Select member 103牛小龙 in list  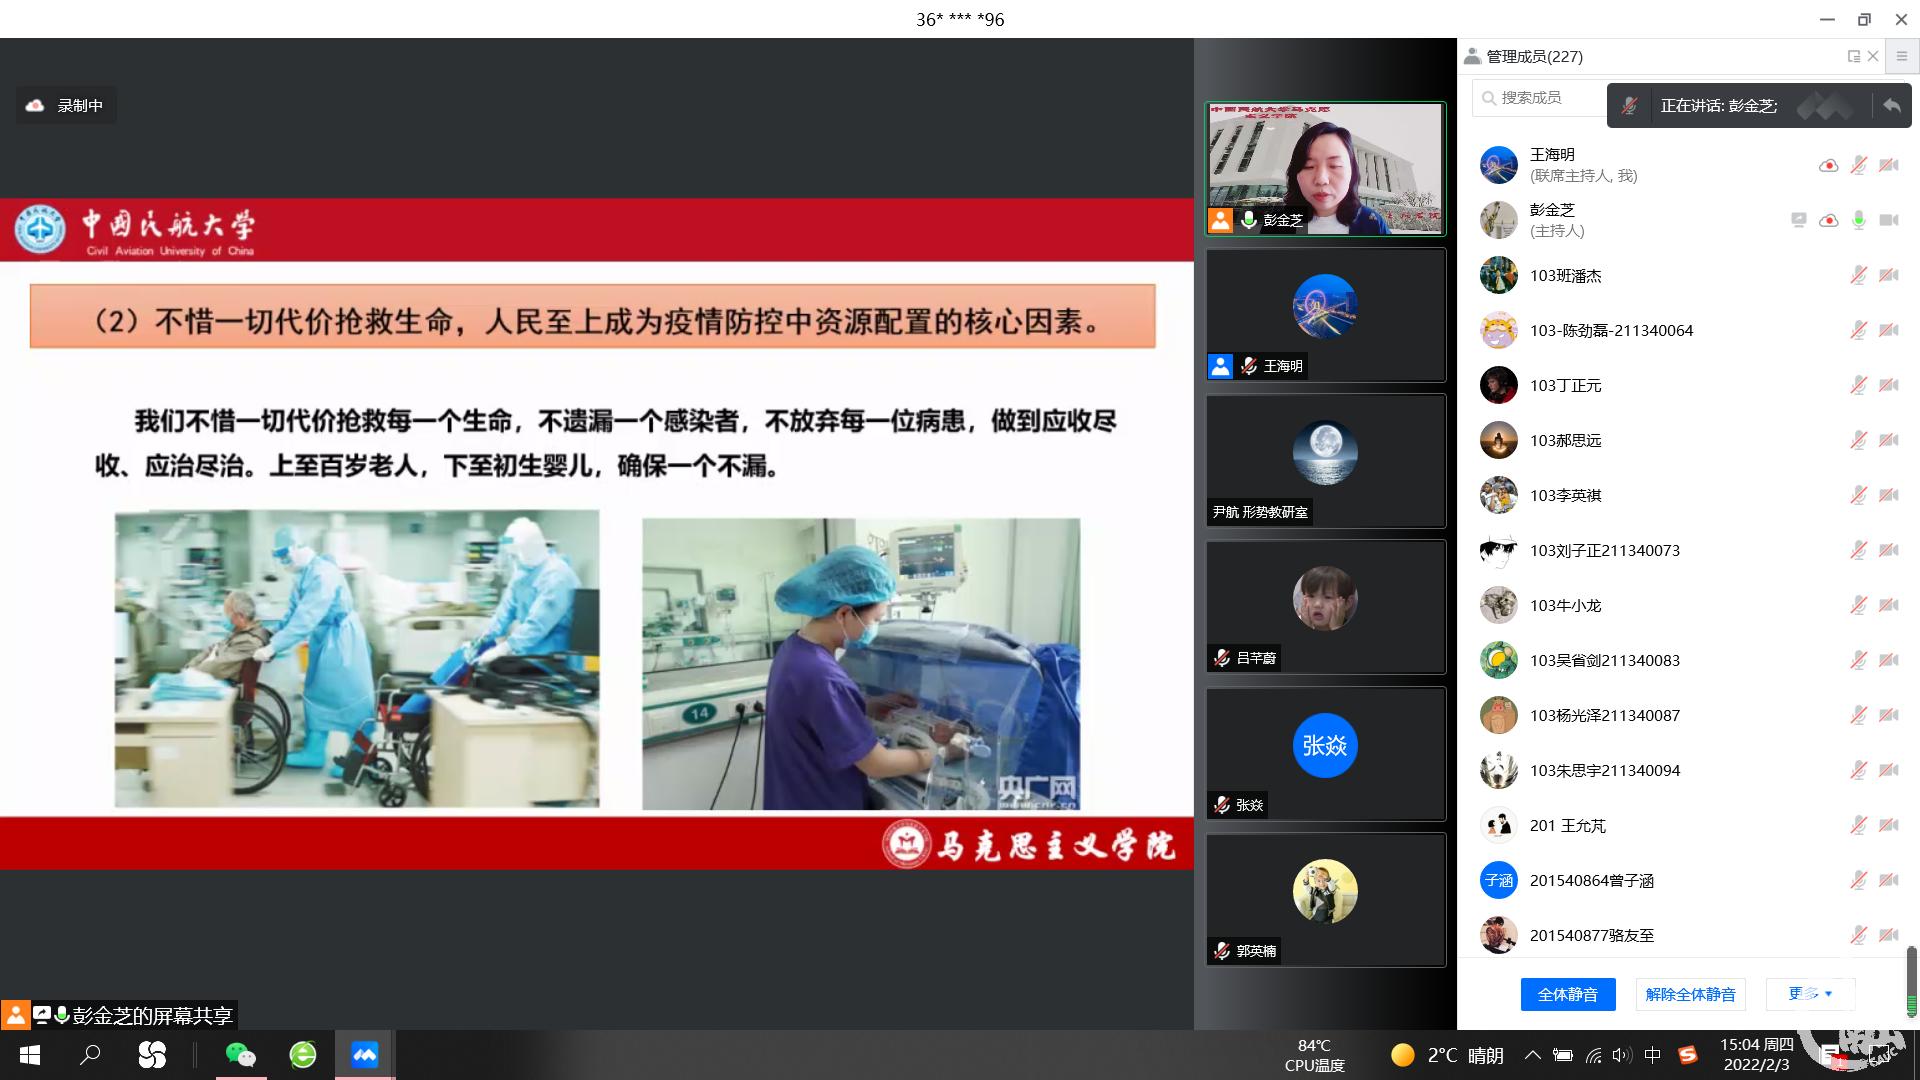(x=1565, y=606)
